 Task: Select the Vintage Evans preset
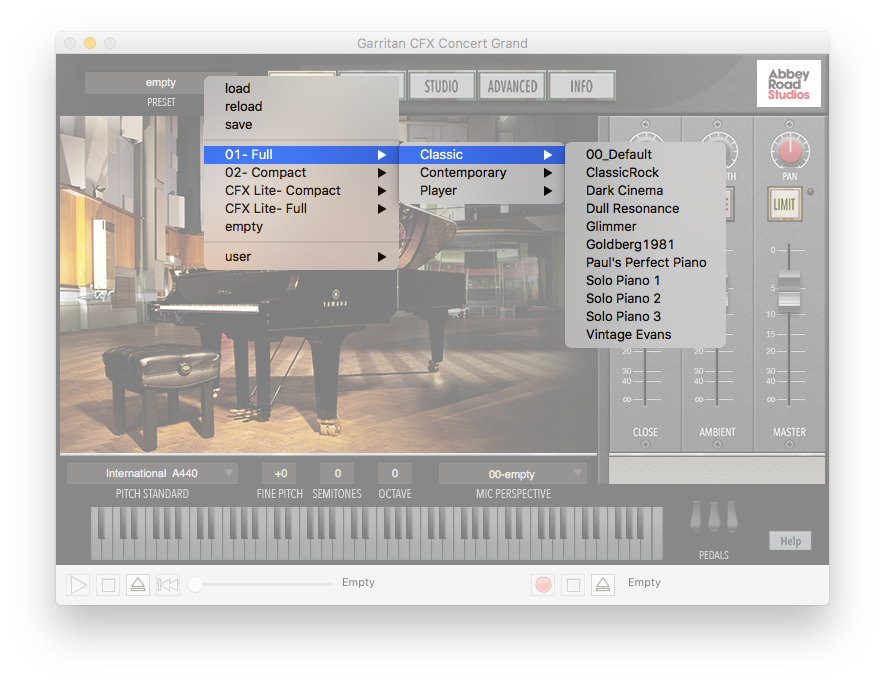pyautogui.click(x=645, y=335)
